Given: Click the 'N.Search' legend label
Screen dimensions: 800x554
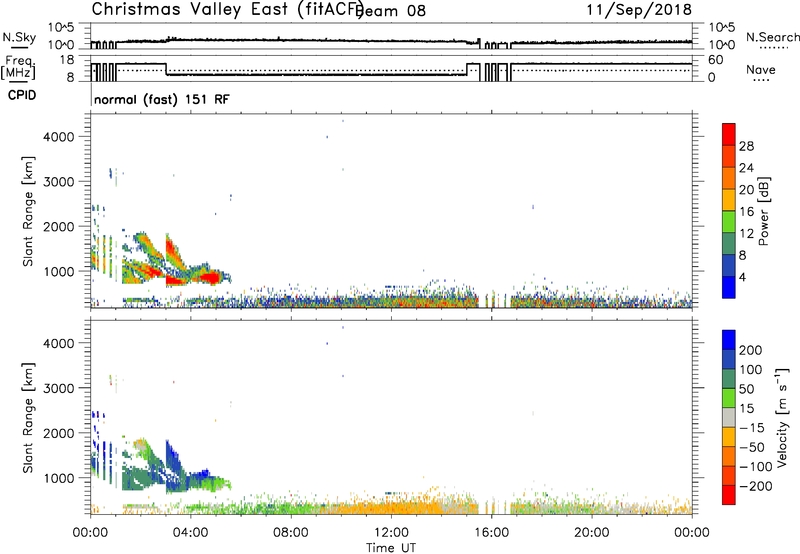Looking at the screenshot, I should pyautogui.click(x=772, y=37).
